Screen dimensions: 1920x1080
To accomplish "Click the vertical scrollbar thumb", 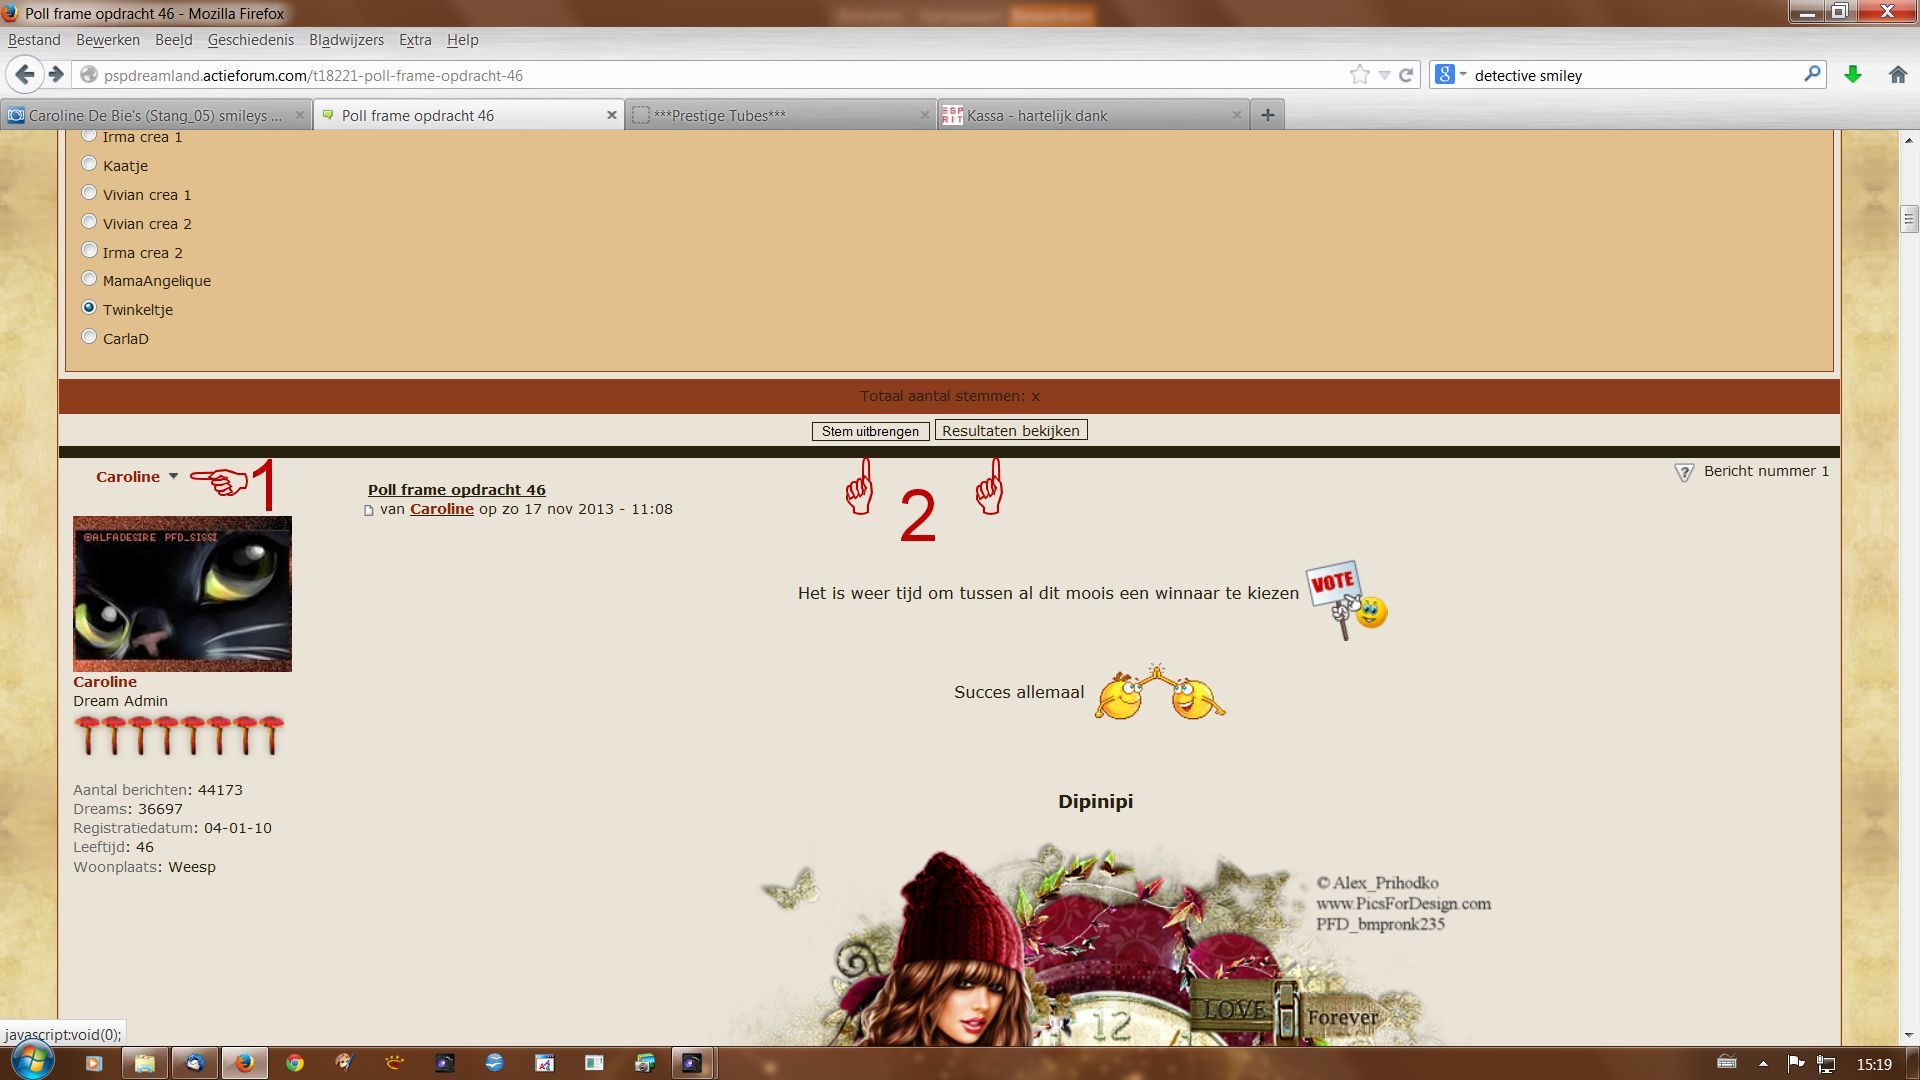I will point(1909,218).
